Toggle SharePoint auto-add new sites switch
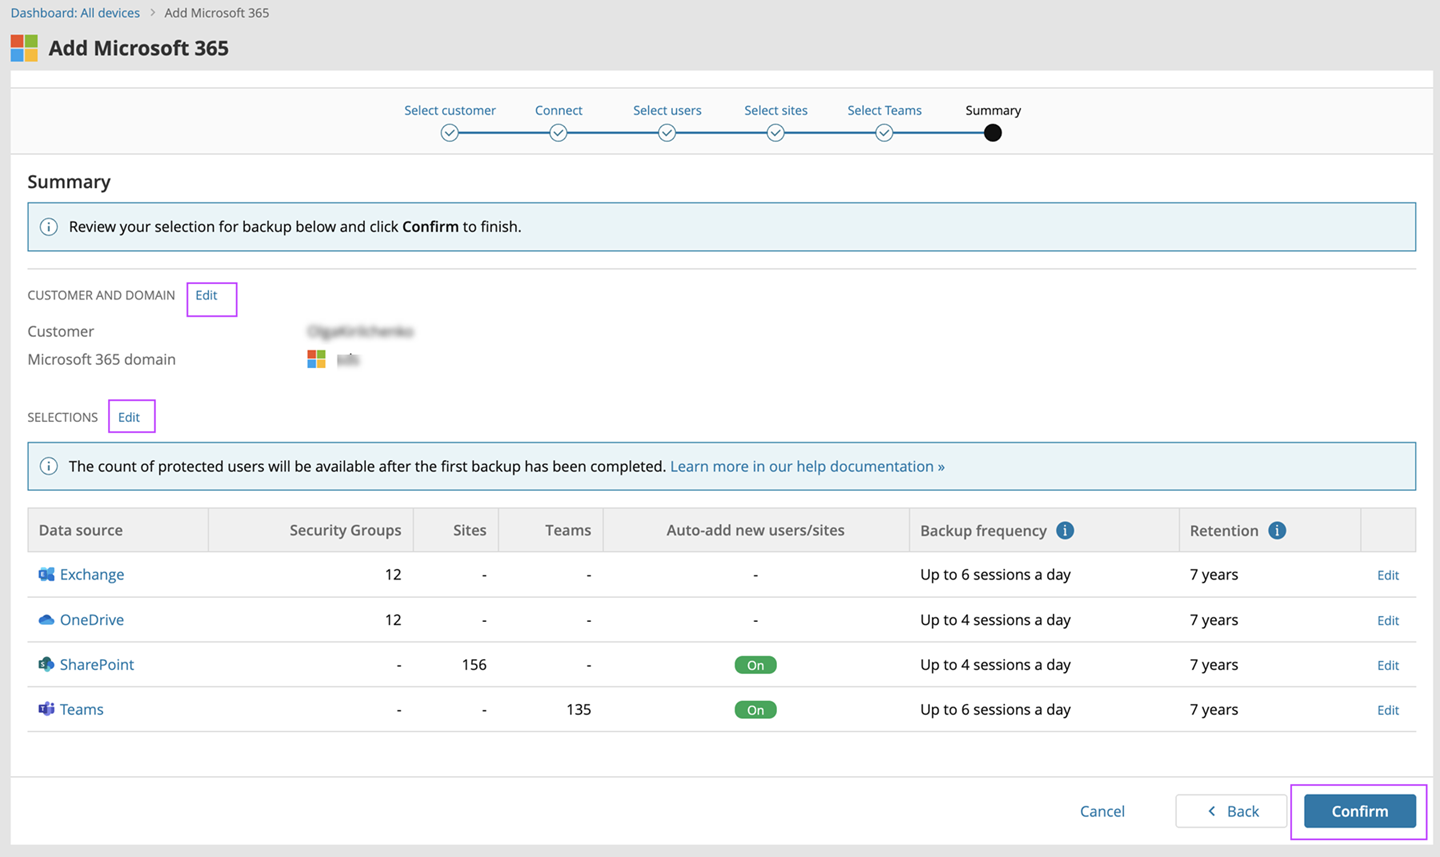Viewport: 1440px width, 857px height. pos(755,665)
